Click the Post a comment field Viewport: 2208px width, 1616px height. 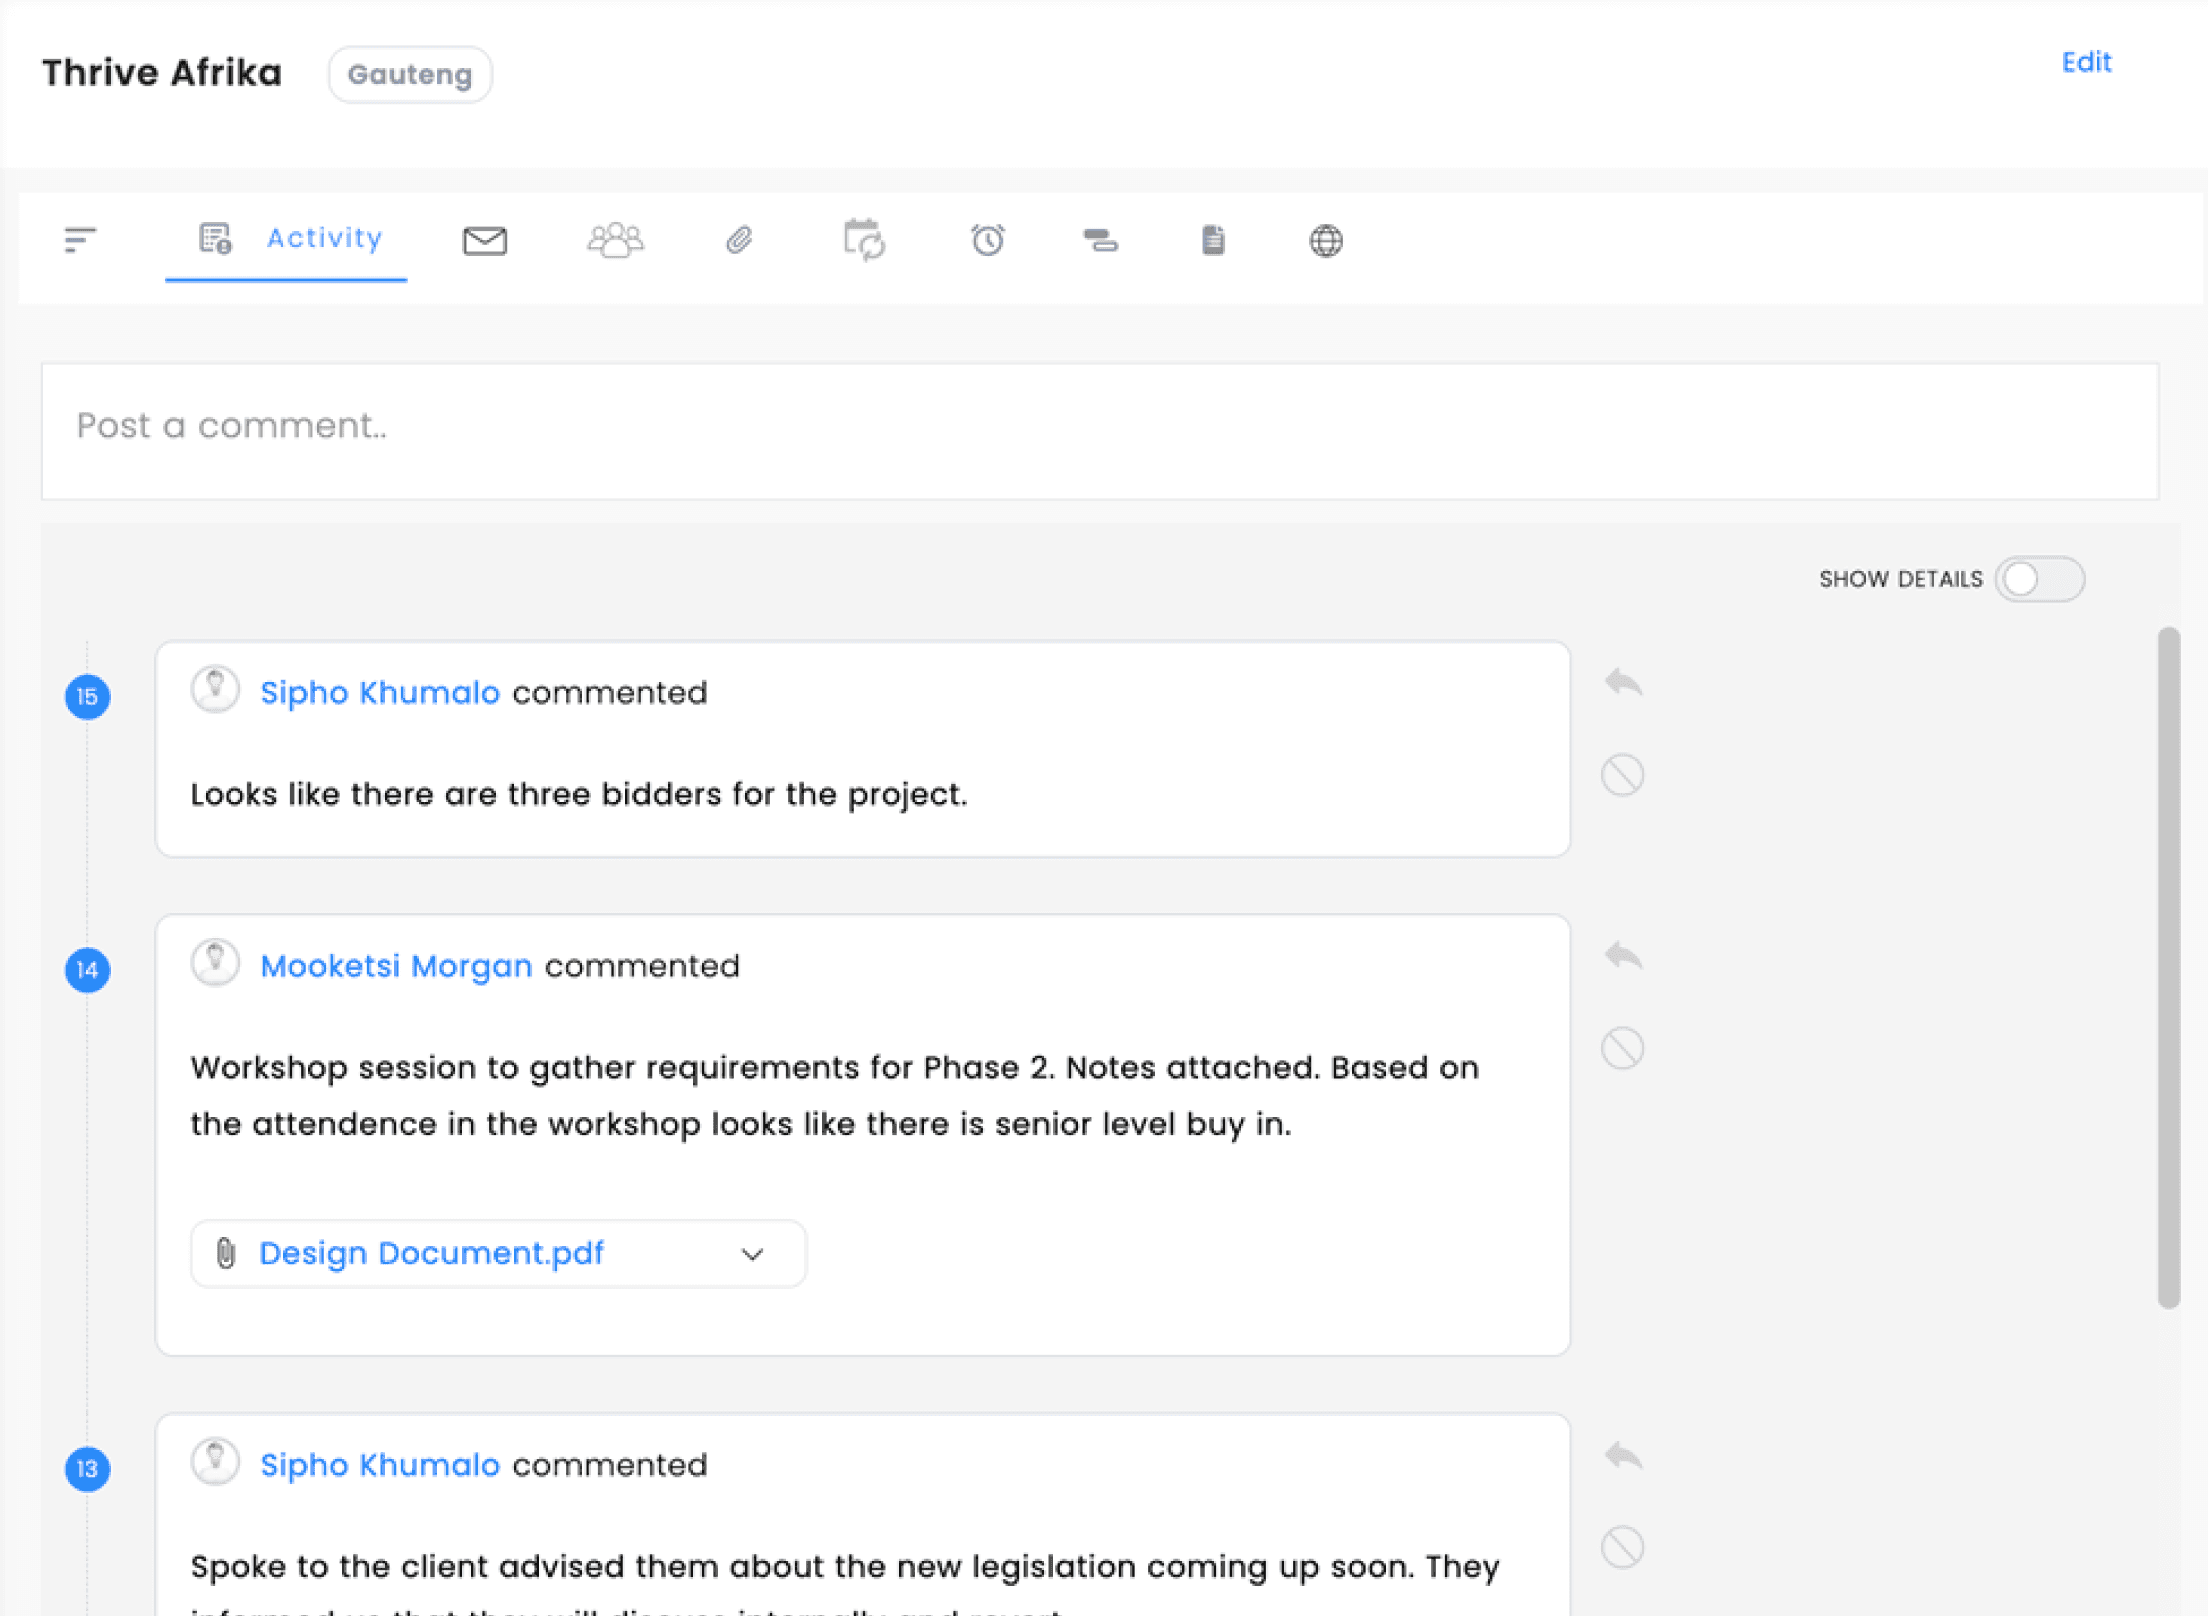tap(1099, 431)
